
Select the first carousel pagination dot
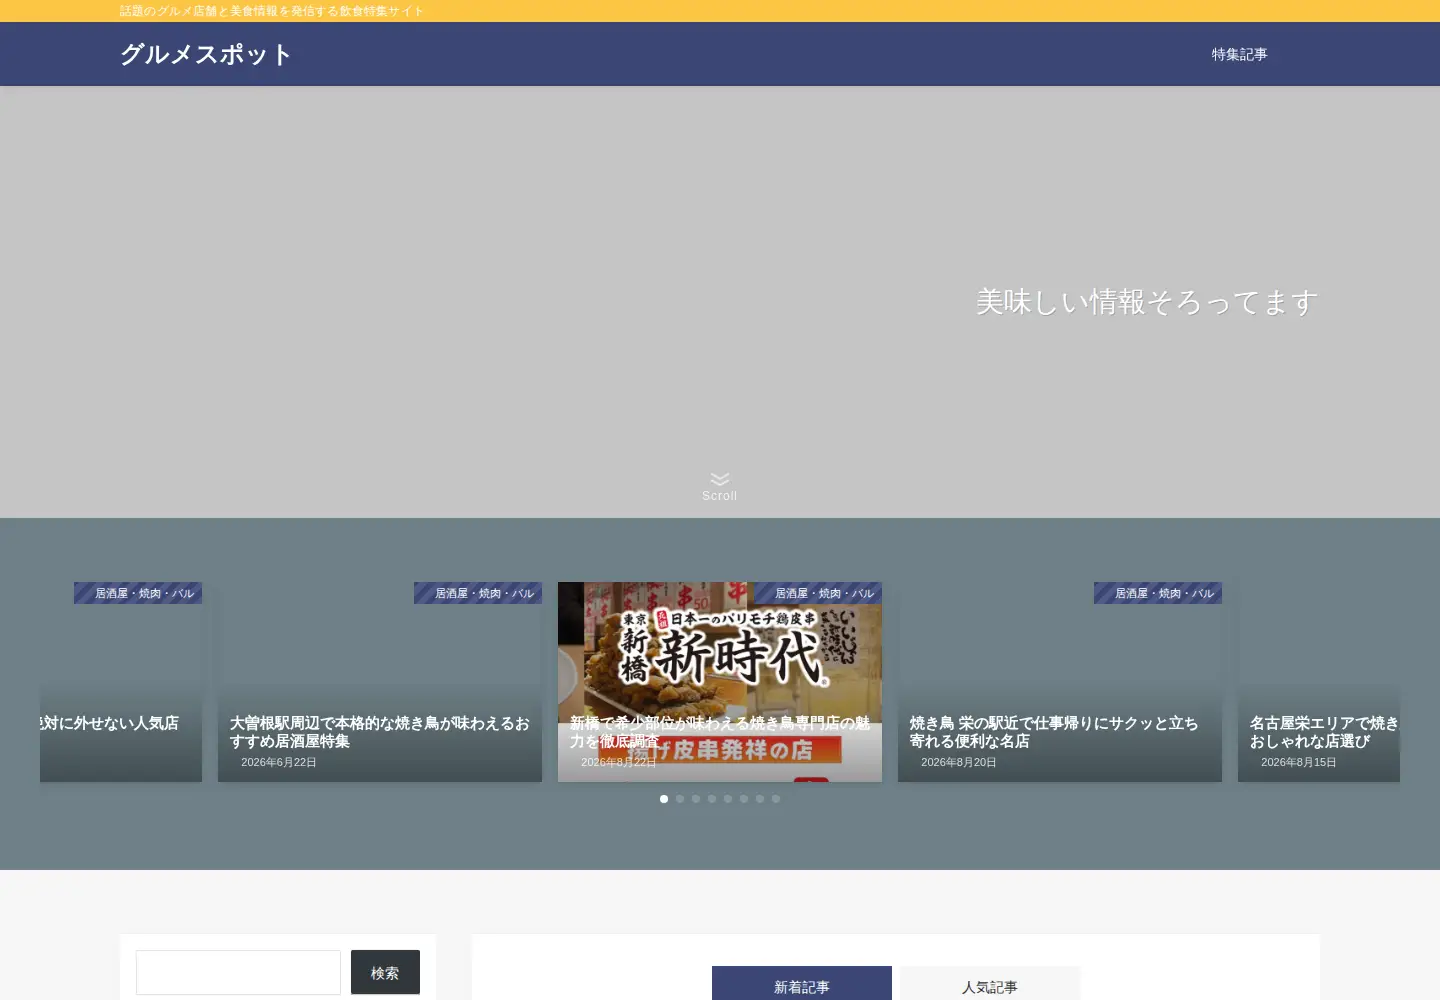tap(664, 799)
